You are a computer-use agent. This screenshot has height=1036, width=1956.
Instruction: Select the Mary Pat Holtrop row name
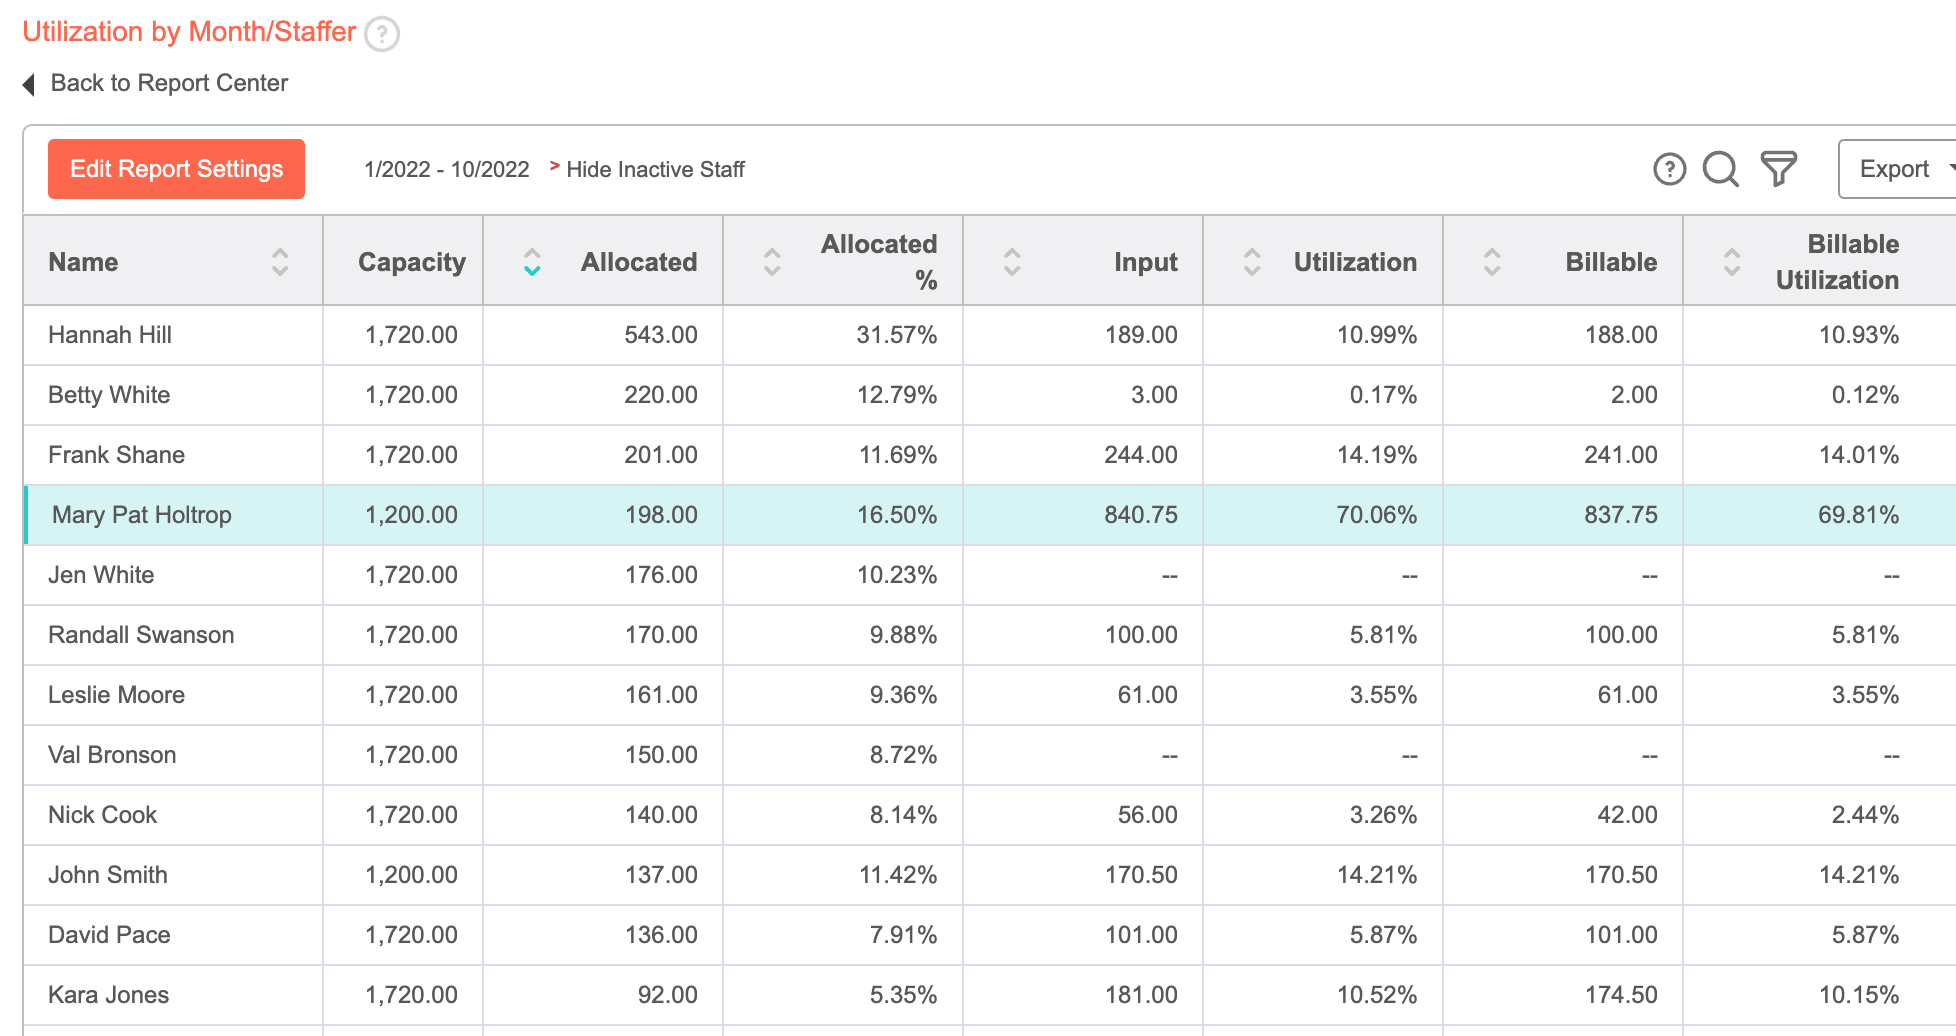point(141,515)
